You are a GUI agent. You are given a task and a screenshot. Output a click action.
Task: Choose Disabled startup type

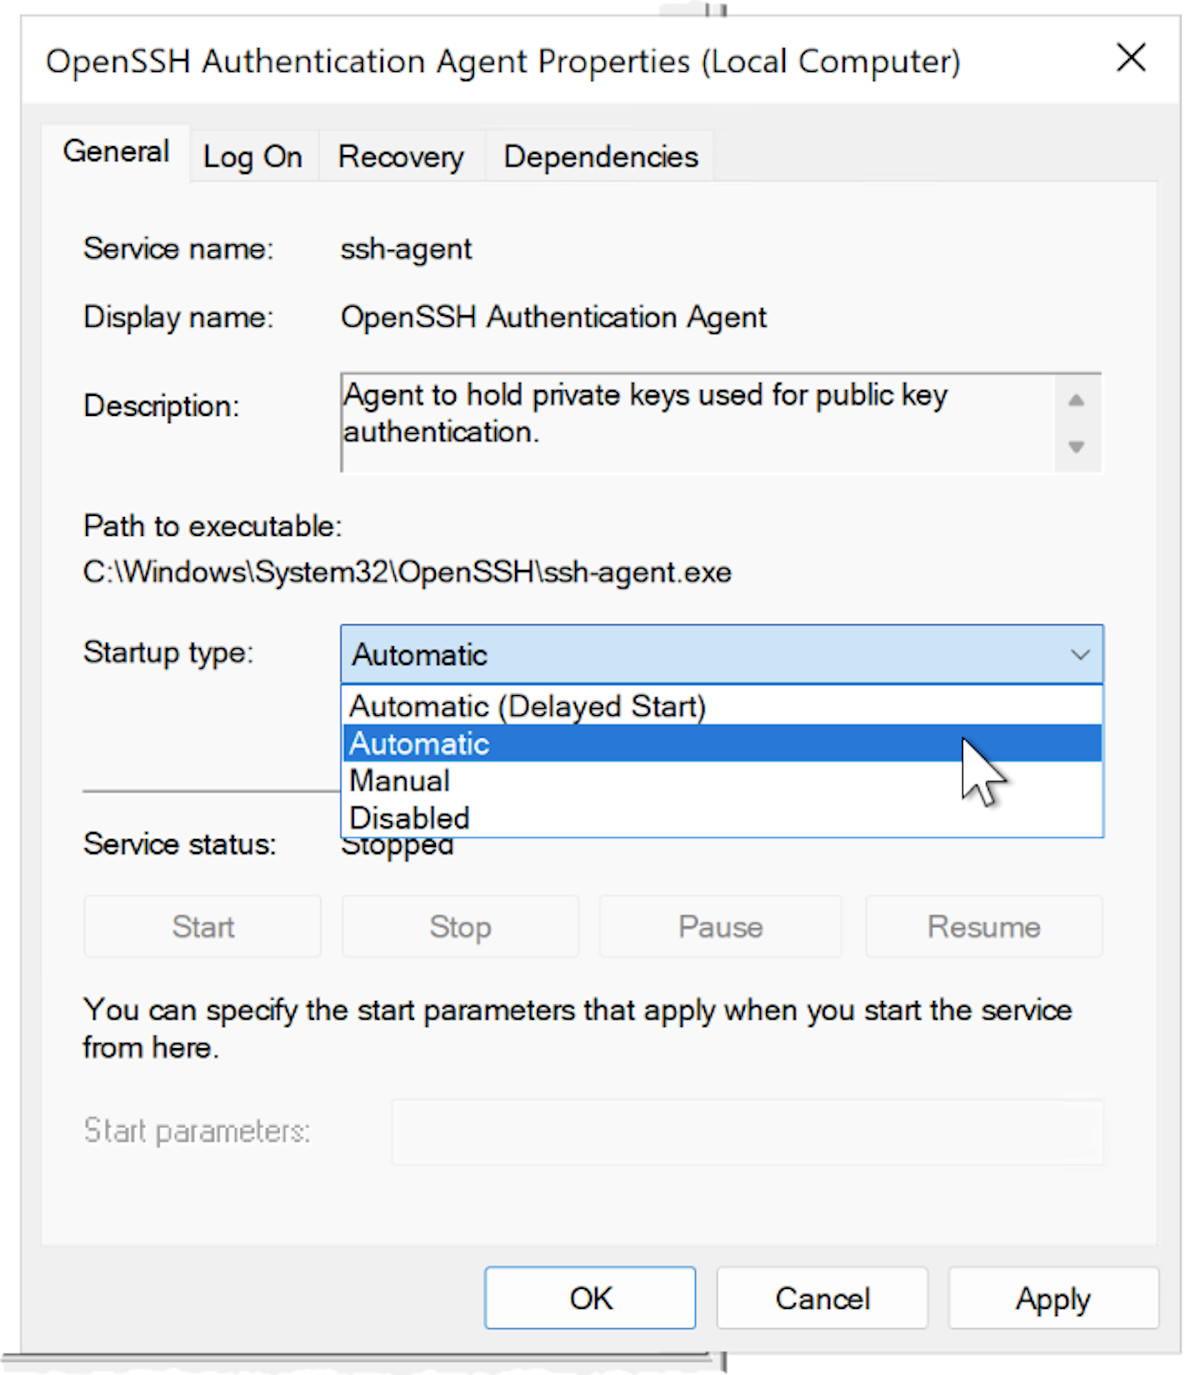(722, 817)
